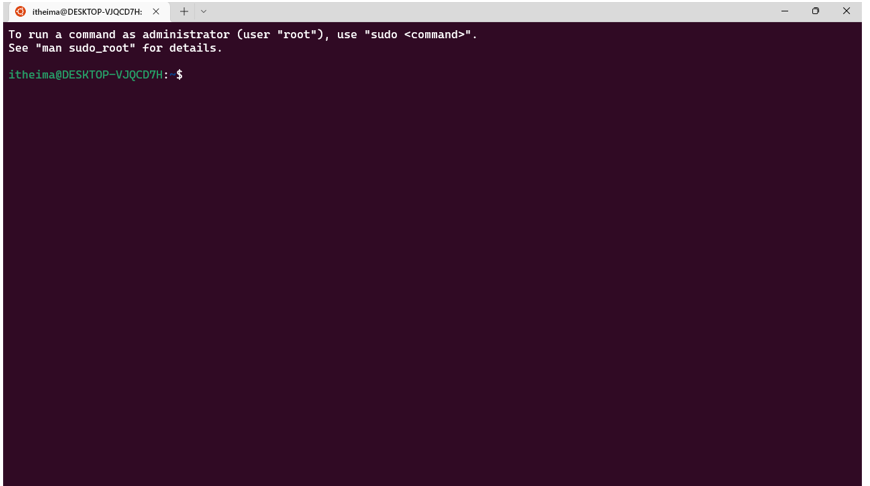The width and height of the screenshot is (870, 486).
Task: Click the empty title bar area beside tabs
Action: coord(488,11)
